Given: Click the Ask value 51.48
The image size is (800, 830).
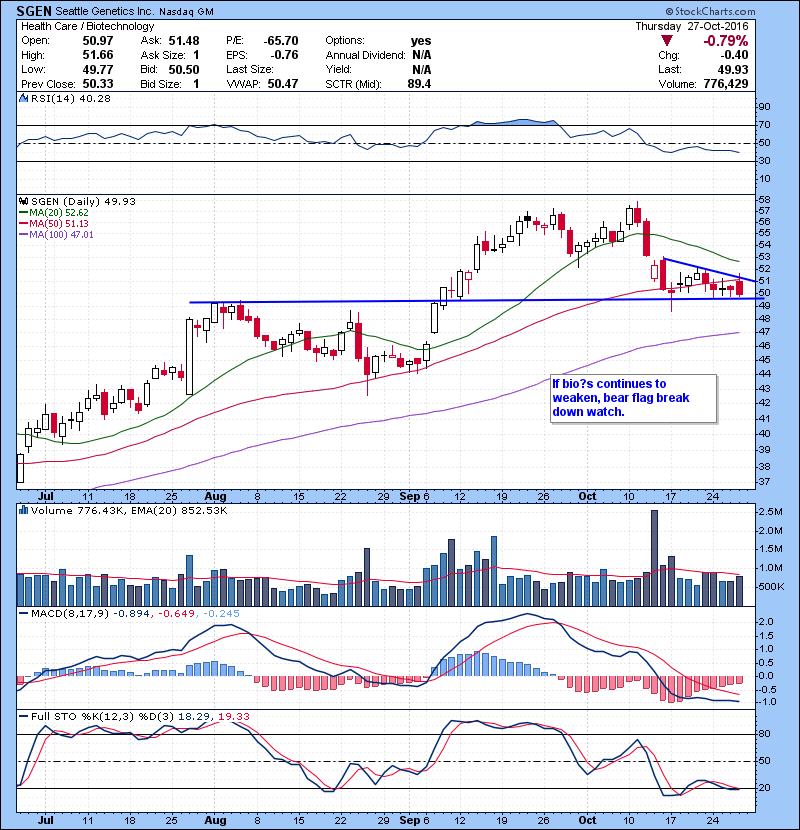Looking at the screenshot, I should click(x=184, y=41).
